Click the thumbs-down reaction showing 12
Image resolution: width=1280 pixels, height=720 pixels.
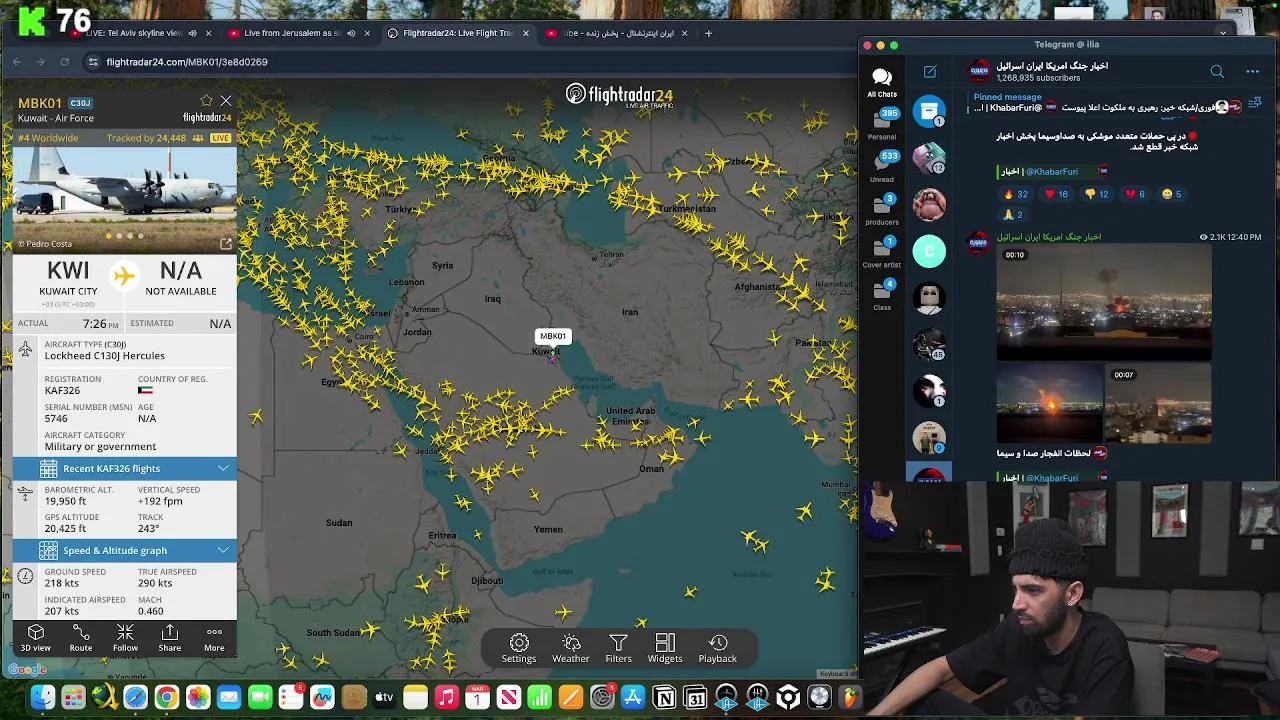(1097, 194)
